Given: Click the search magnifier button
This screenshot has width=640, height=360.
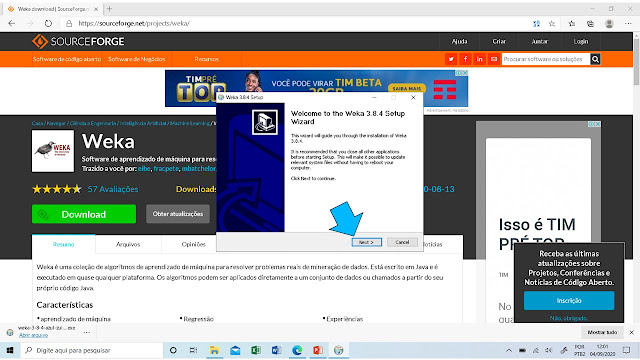Looking at the screenshot, I should tap(595, 59).
